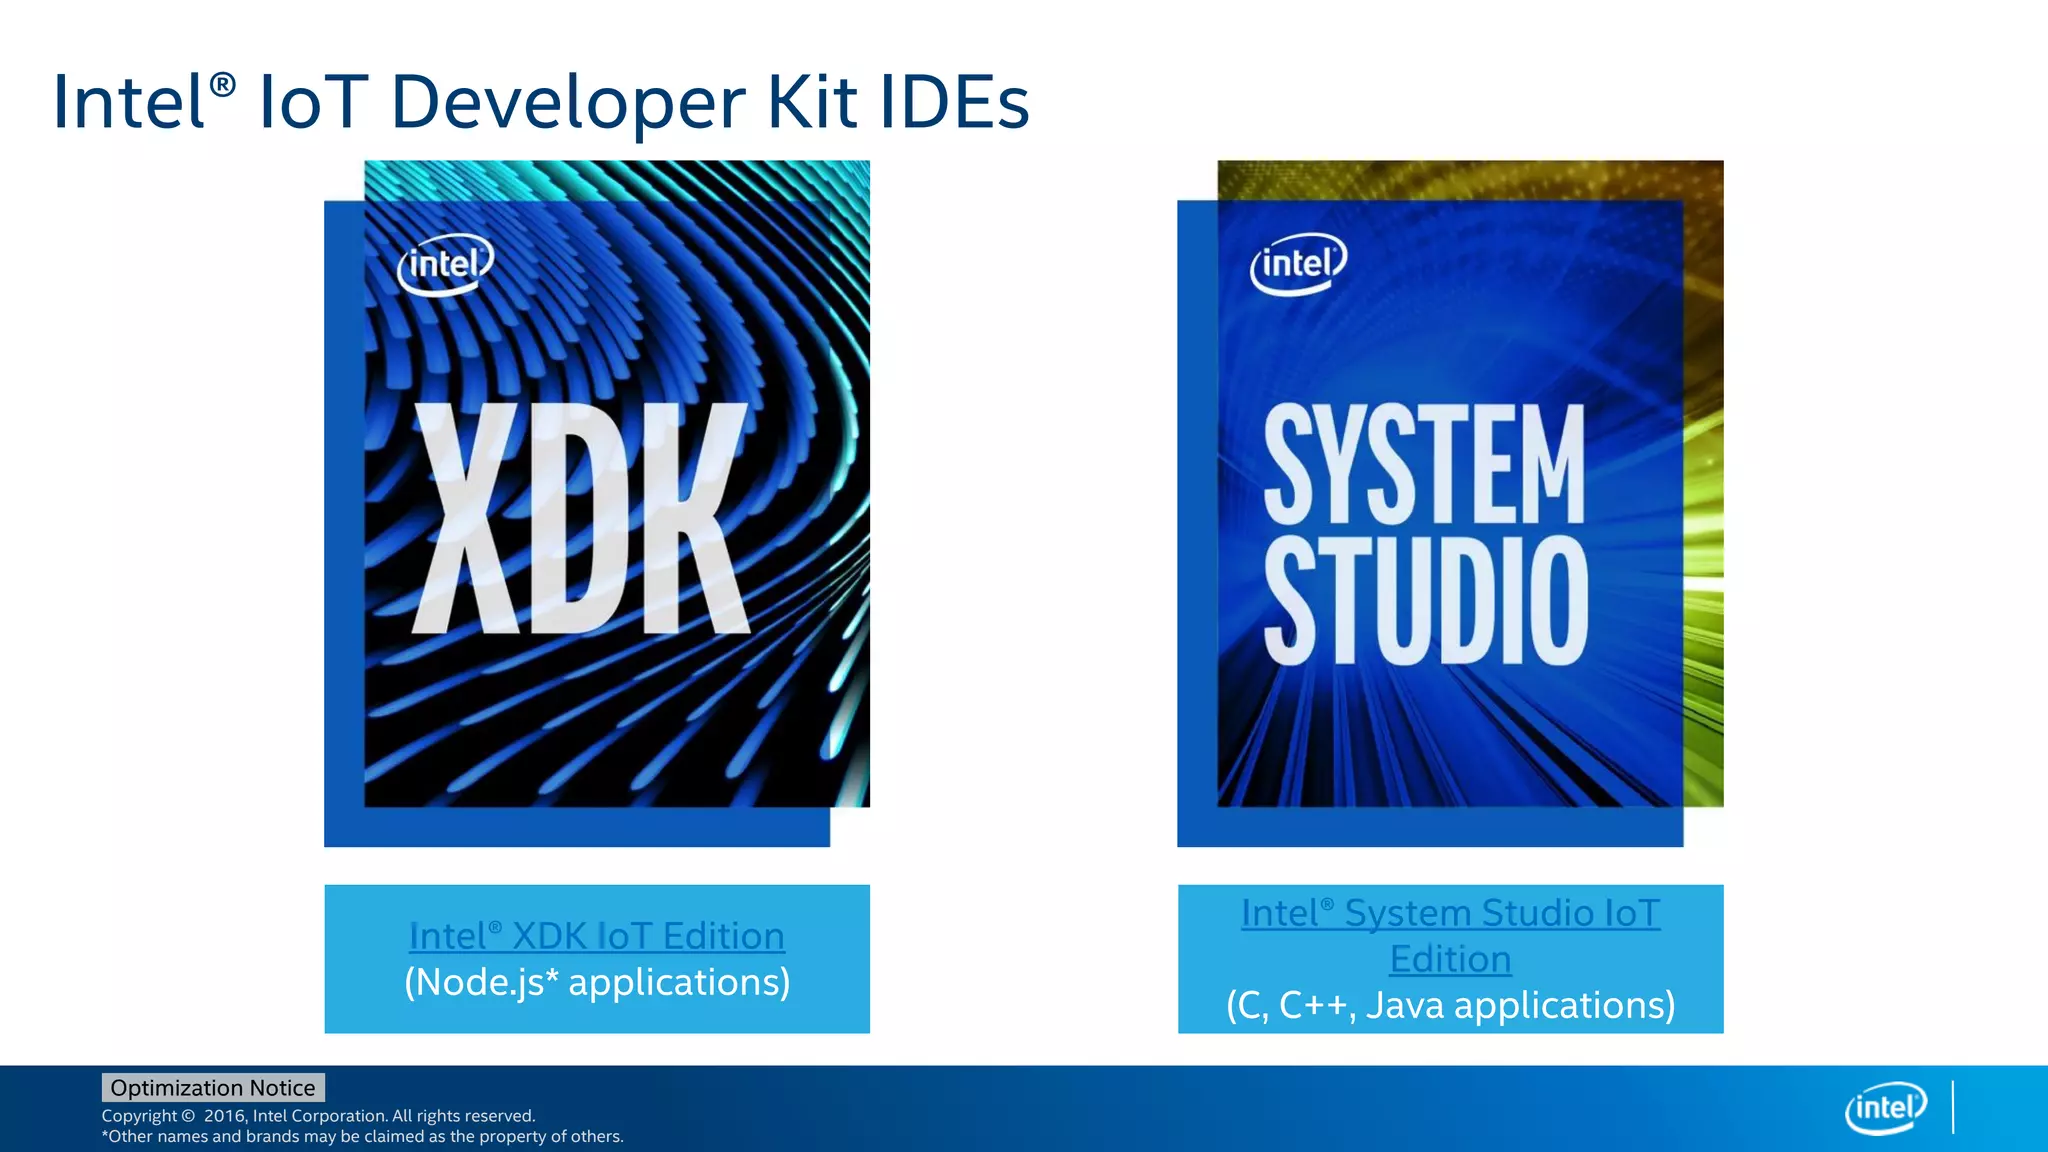Click the Intel logo on System Studio box

(1299, 264)
